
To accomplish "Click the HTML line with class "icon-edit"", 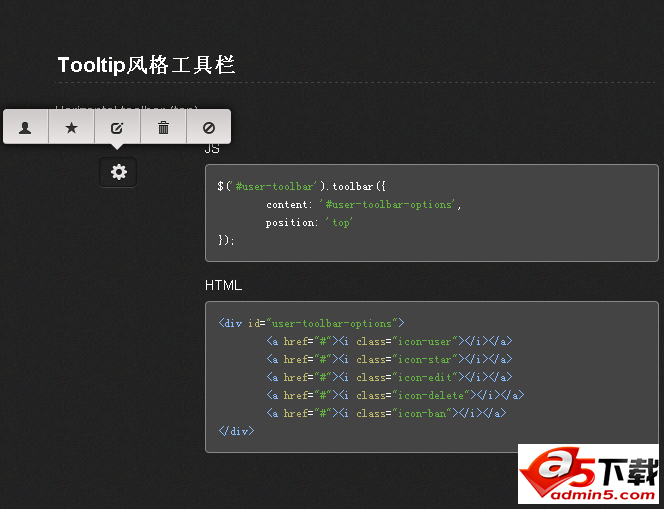I will click(389, 377).
